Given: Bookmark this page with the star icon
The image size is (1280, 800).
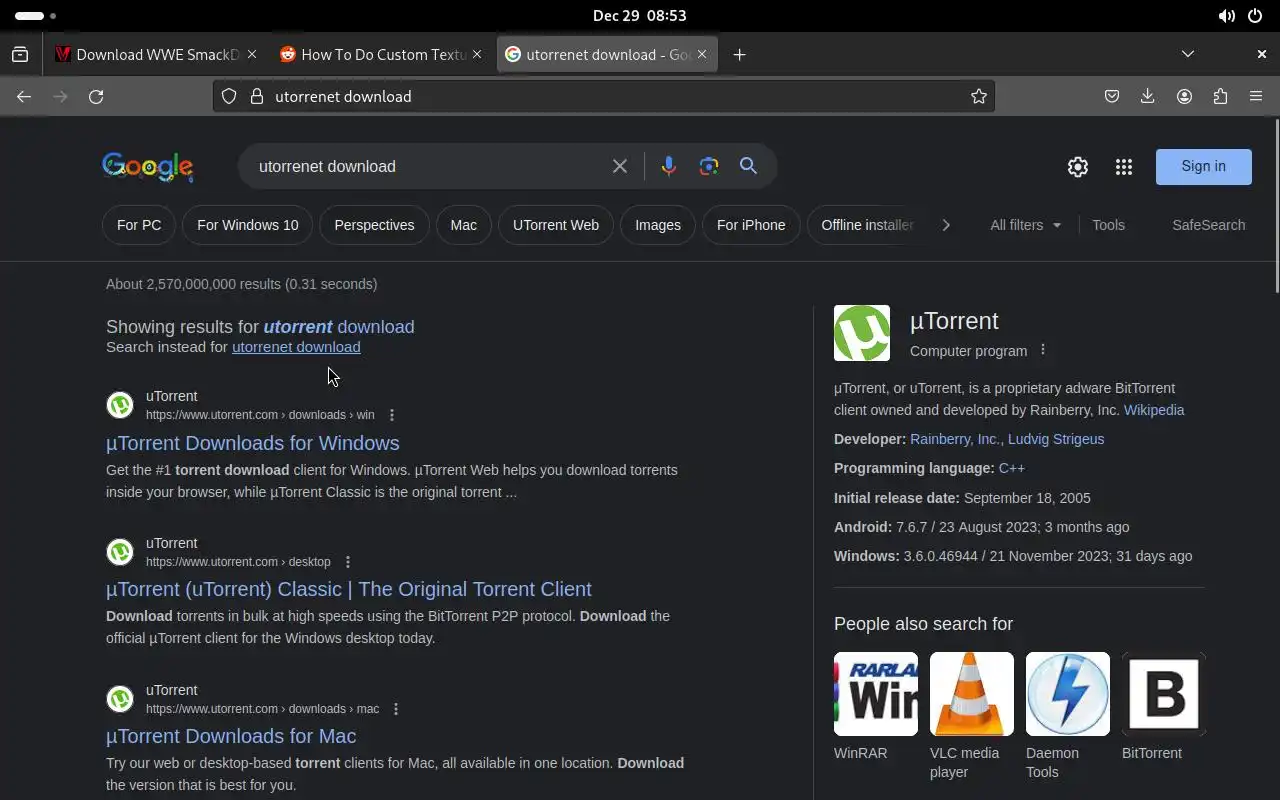Looking at the screenshot, I should point(979,96).
